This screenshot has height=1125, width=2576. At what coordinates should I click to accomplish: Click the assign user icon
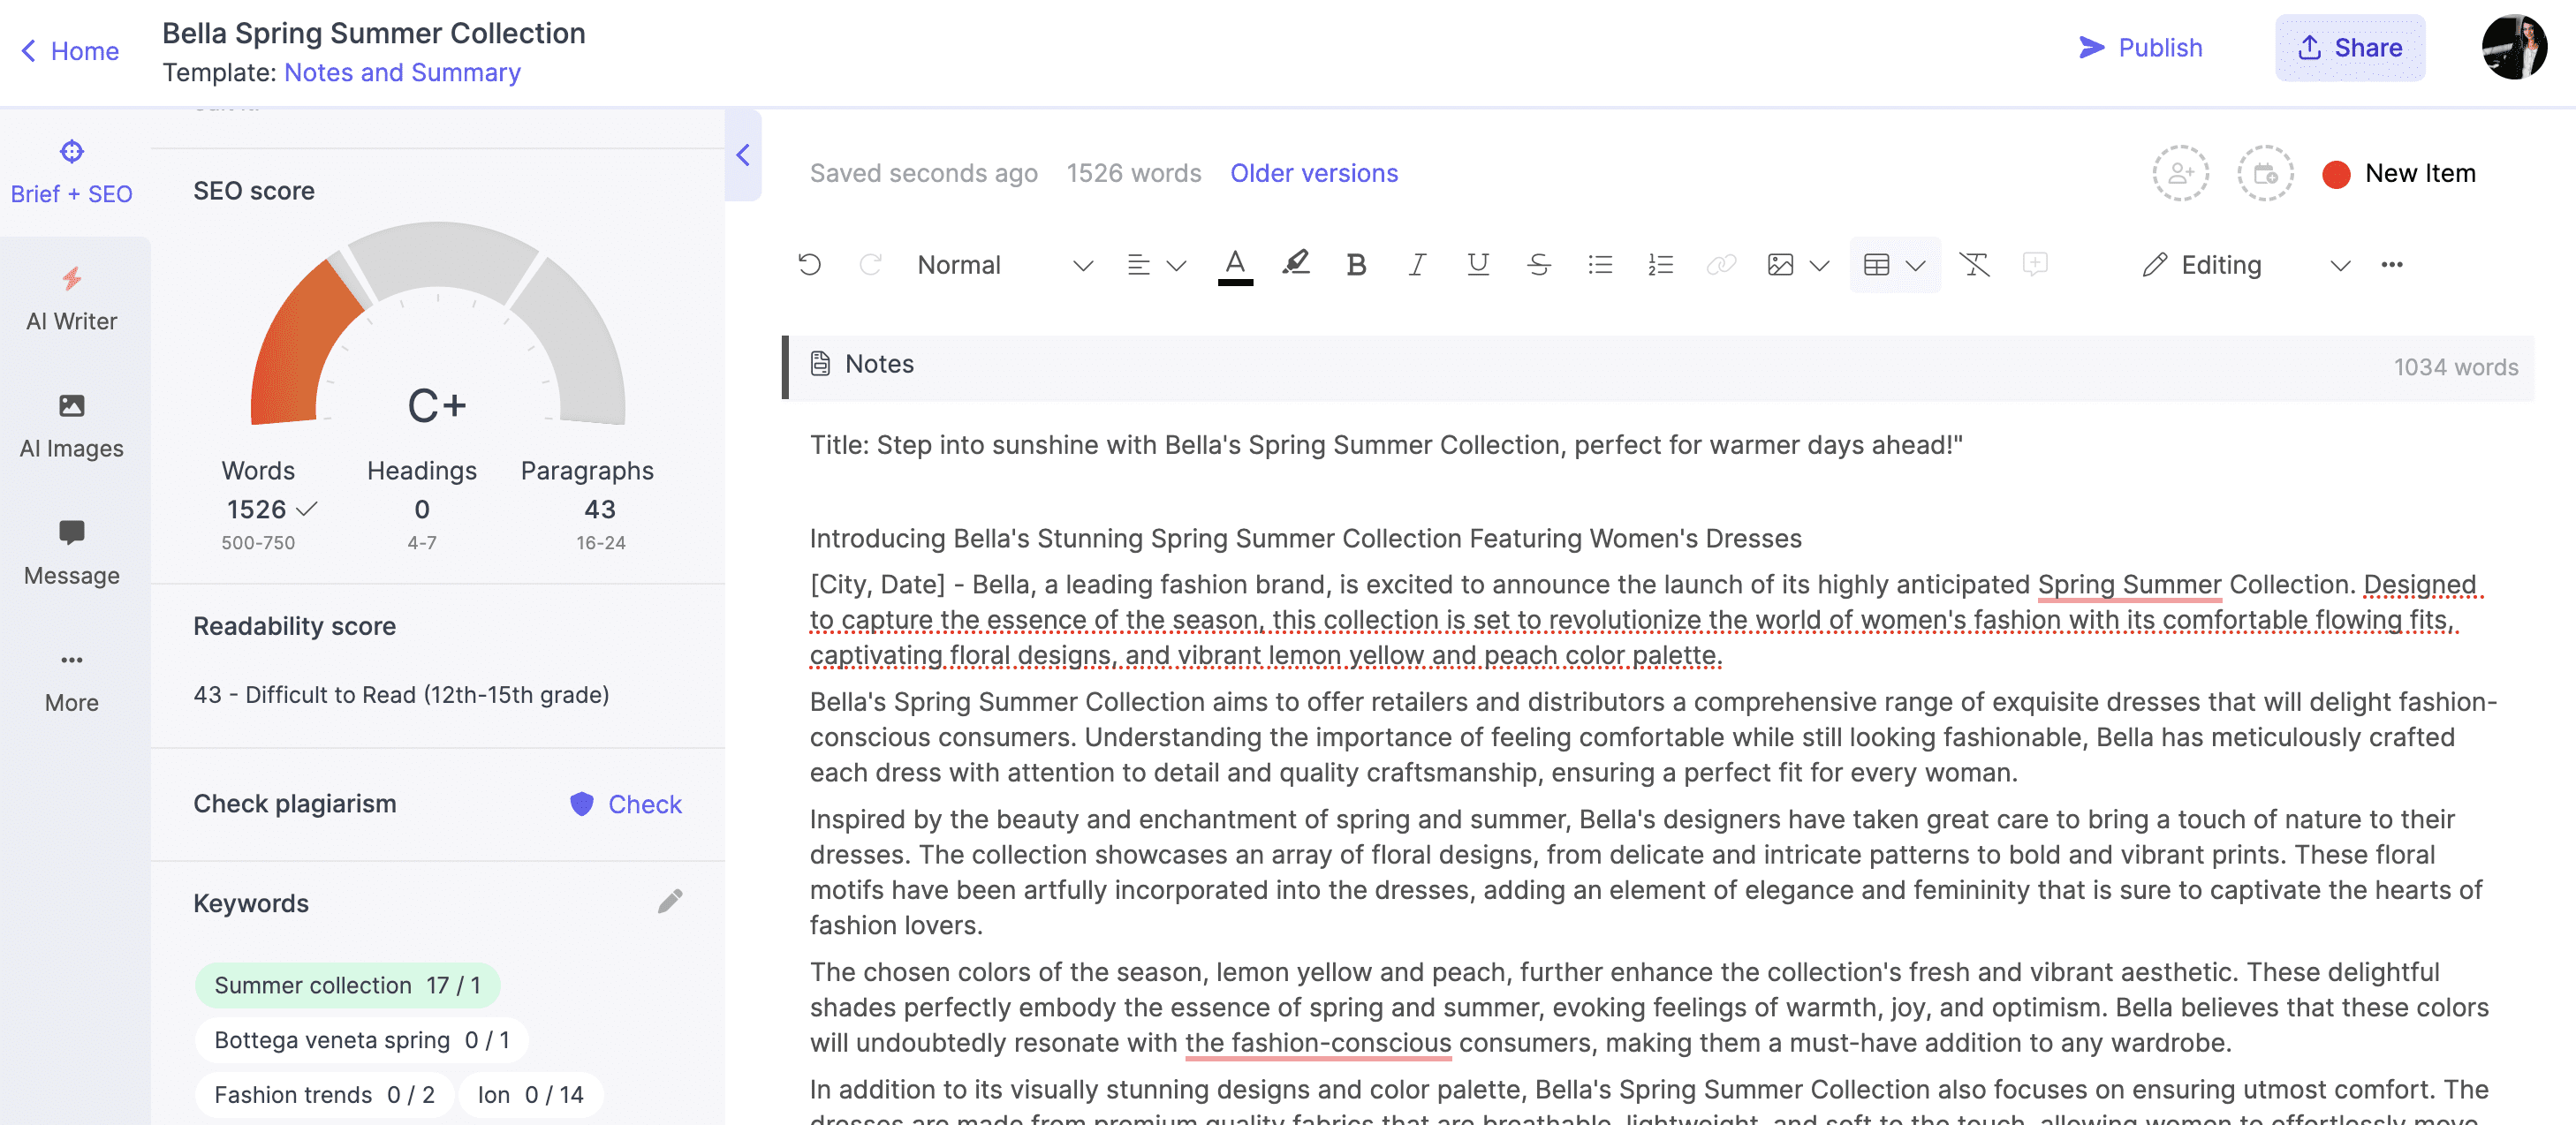2180,174
